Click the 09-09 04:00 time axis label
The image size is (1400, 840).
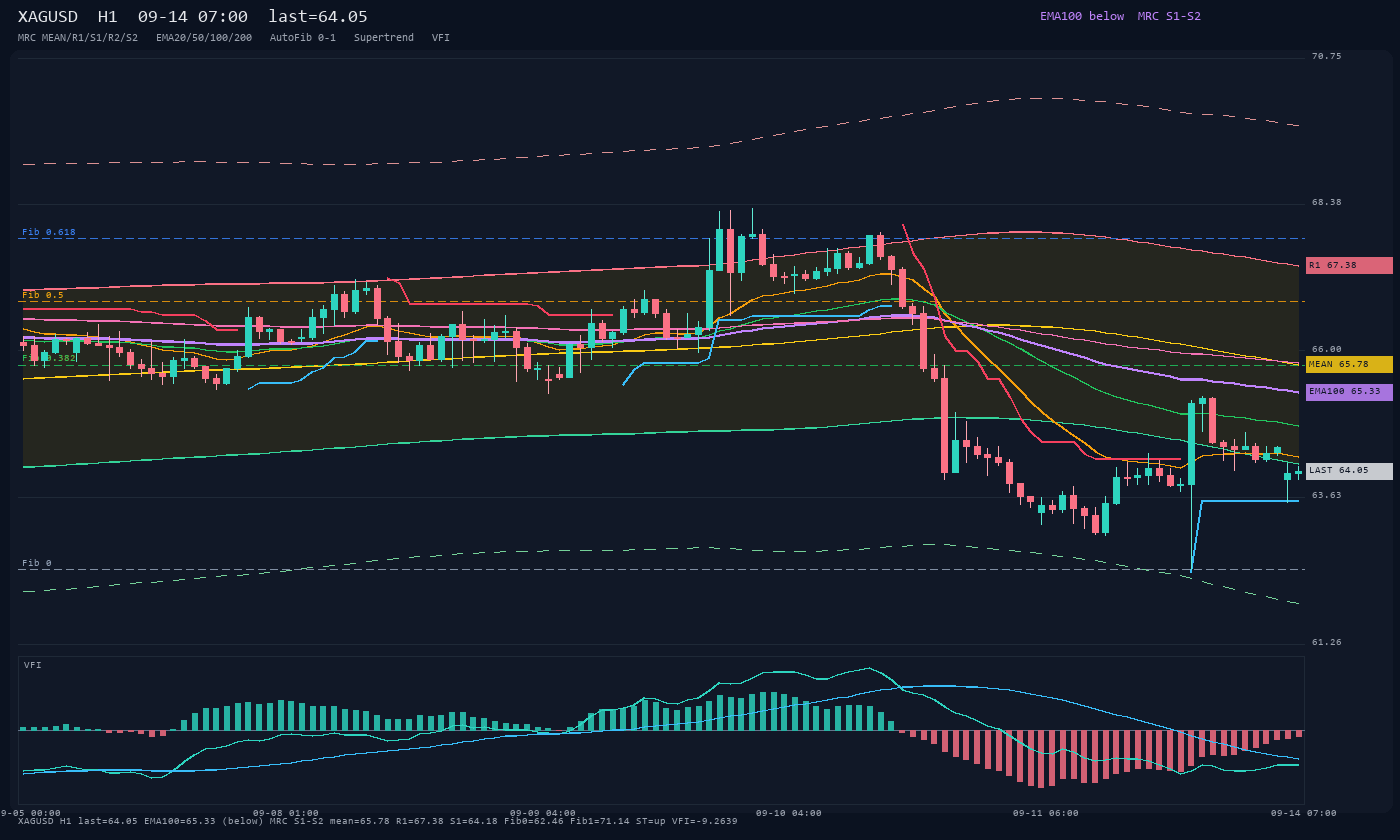pyautogui.click(x=543, y=813)
